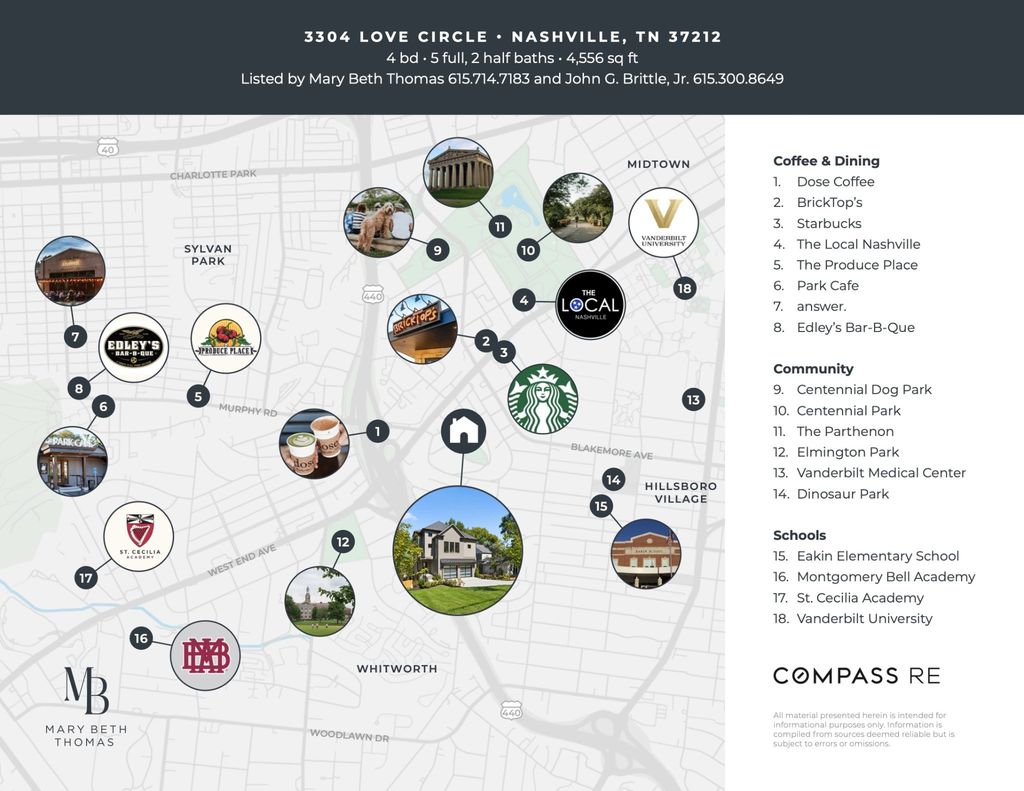Click the Eakin Elementary School photo

coord(646,554)
